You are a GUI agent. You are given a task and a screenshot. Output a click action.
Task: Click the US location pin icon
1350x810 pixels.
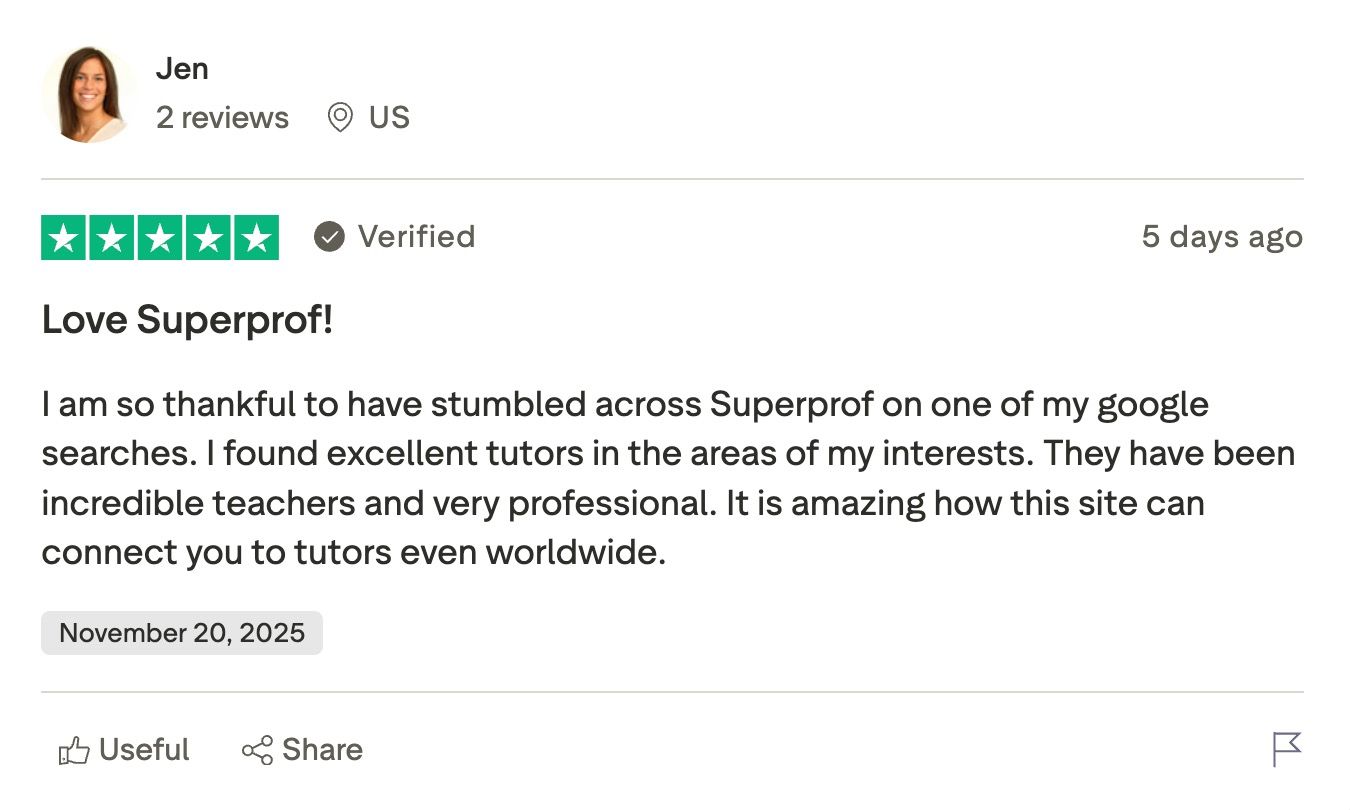(340, 117)
